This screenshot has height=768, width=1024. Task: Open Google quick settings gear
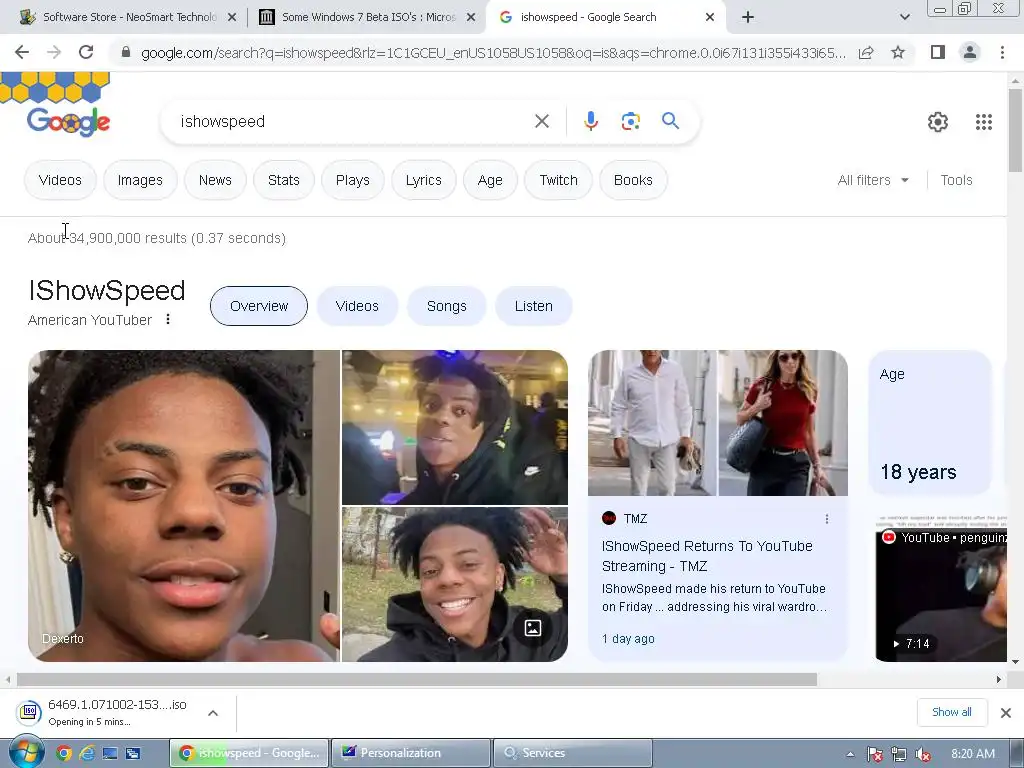pyautogui.click(x=938, y=121)
